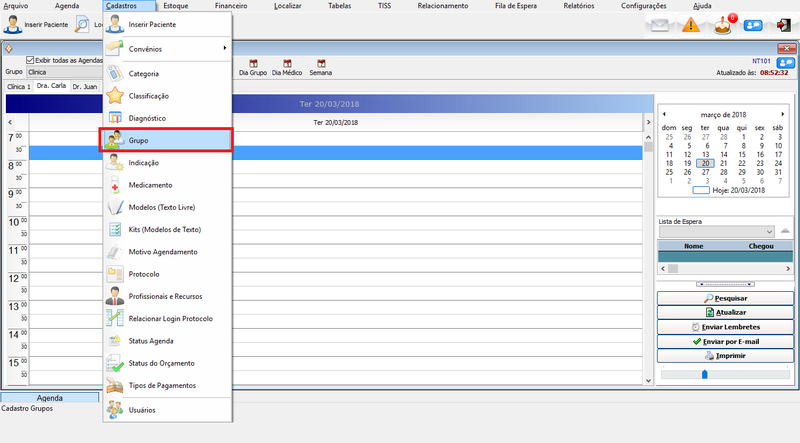Open the chat icon beside NT101
Image resolution: width=800 pixels, height=443 pixels.
pyautogui.click(x=785, y=61)
